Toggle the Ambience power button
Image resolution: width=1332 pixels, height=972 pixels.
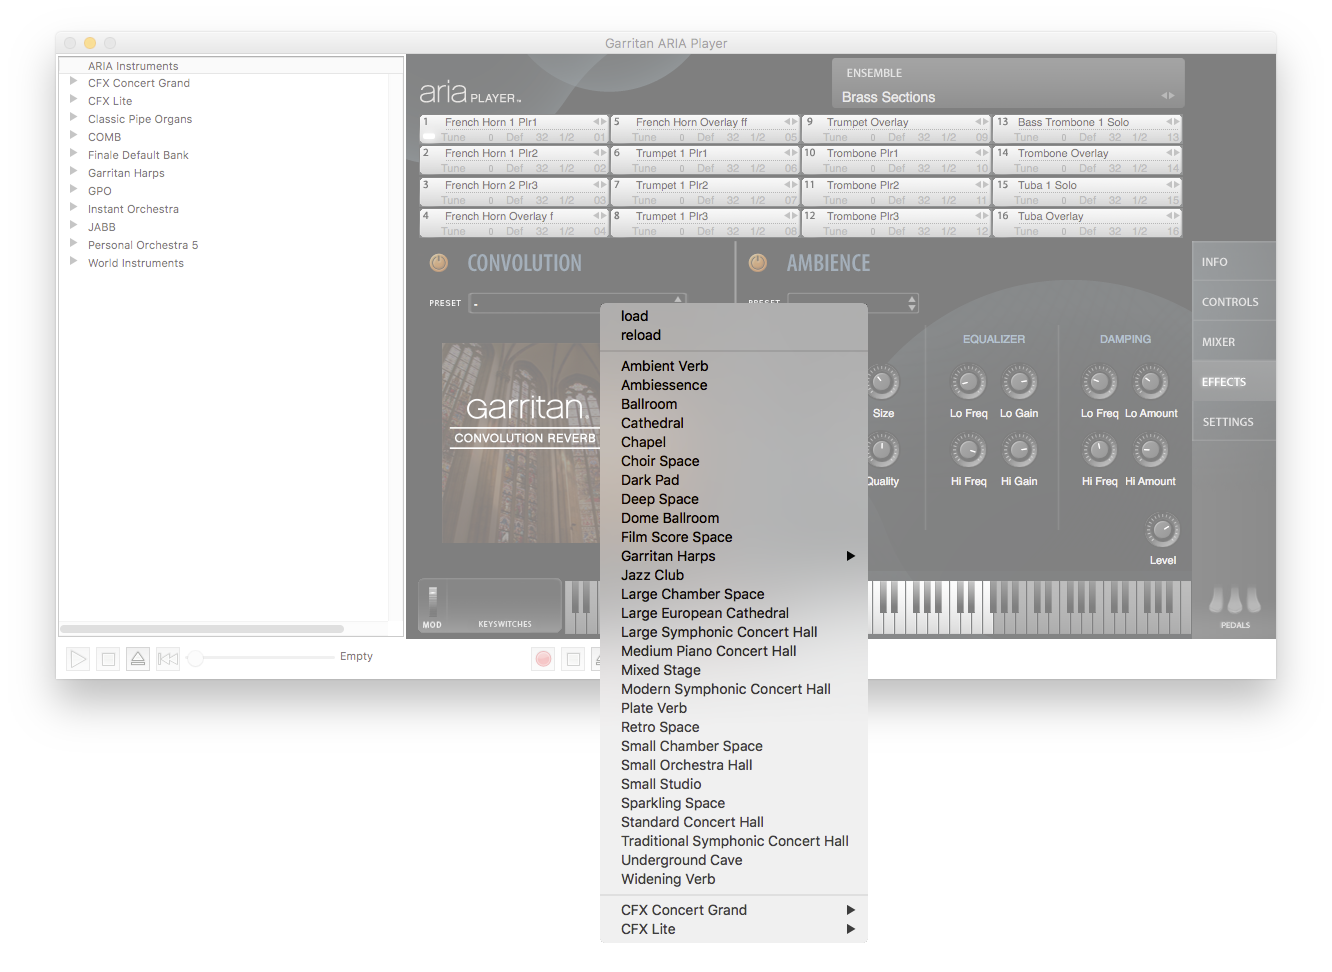click(758, 263)
